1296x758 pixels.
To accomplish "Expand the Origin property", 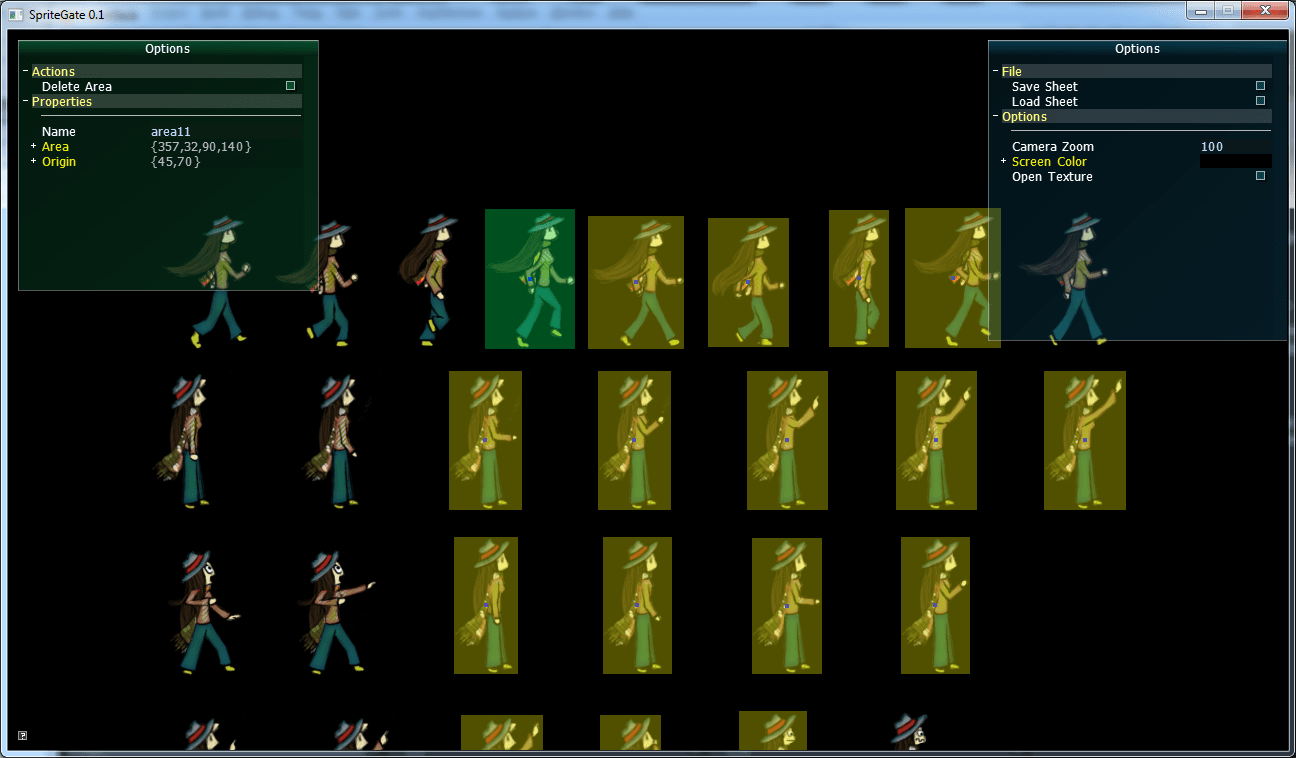I will [33, 161].
